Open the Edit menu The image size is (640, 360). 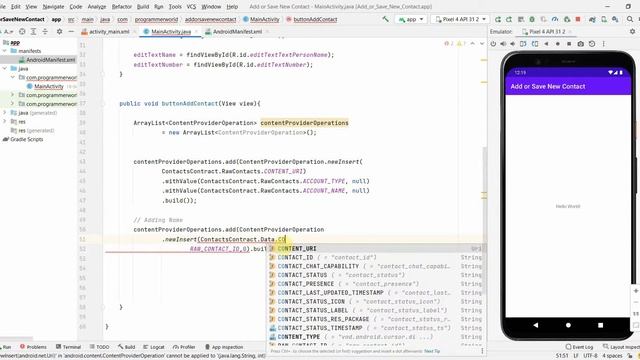(x=16, y=7)
